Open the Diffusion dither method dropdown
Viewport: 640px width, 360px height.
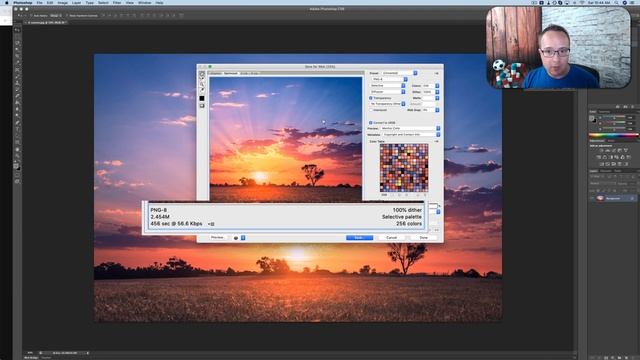point(387,92)
